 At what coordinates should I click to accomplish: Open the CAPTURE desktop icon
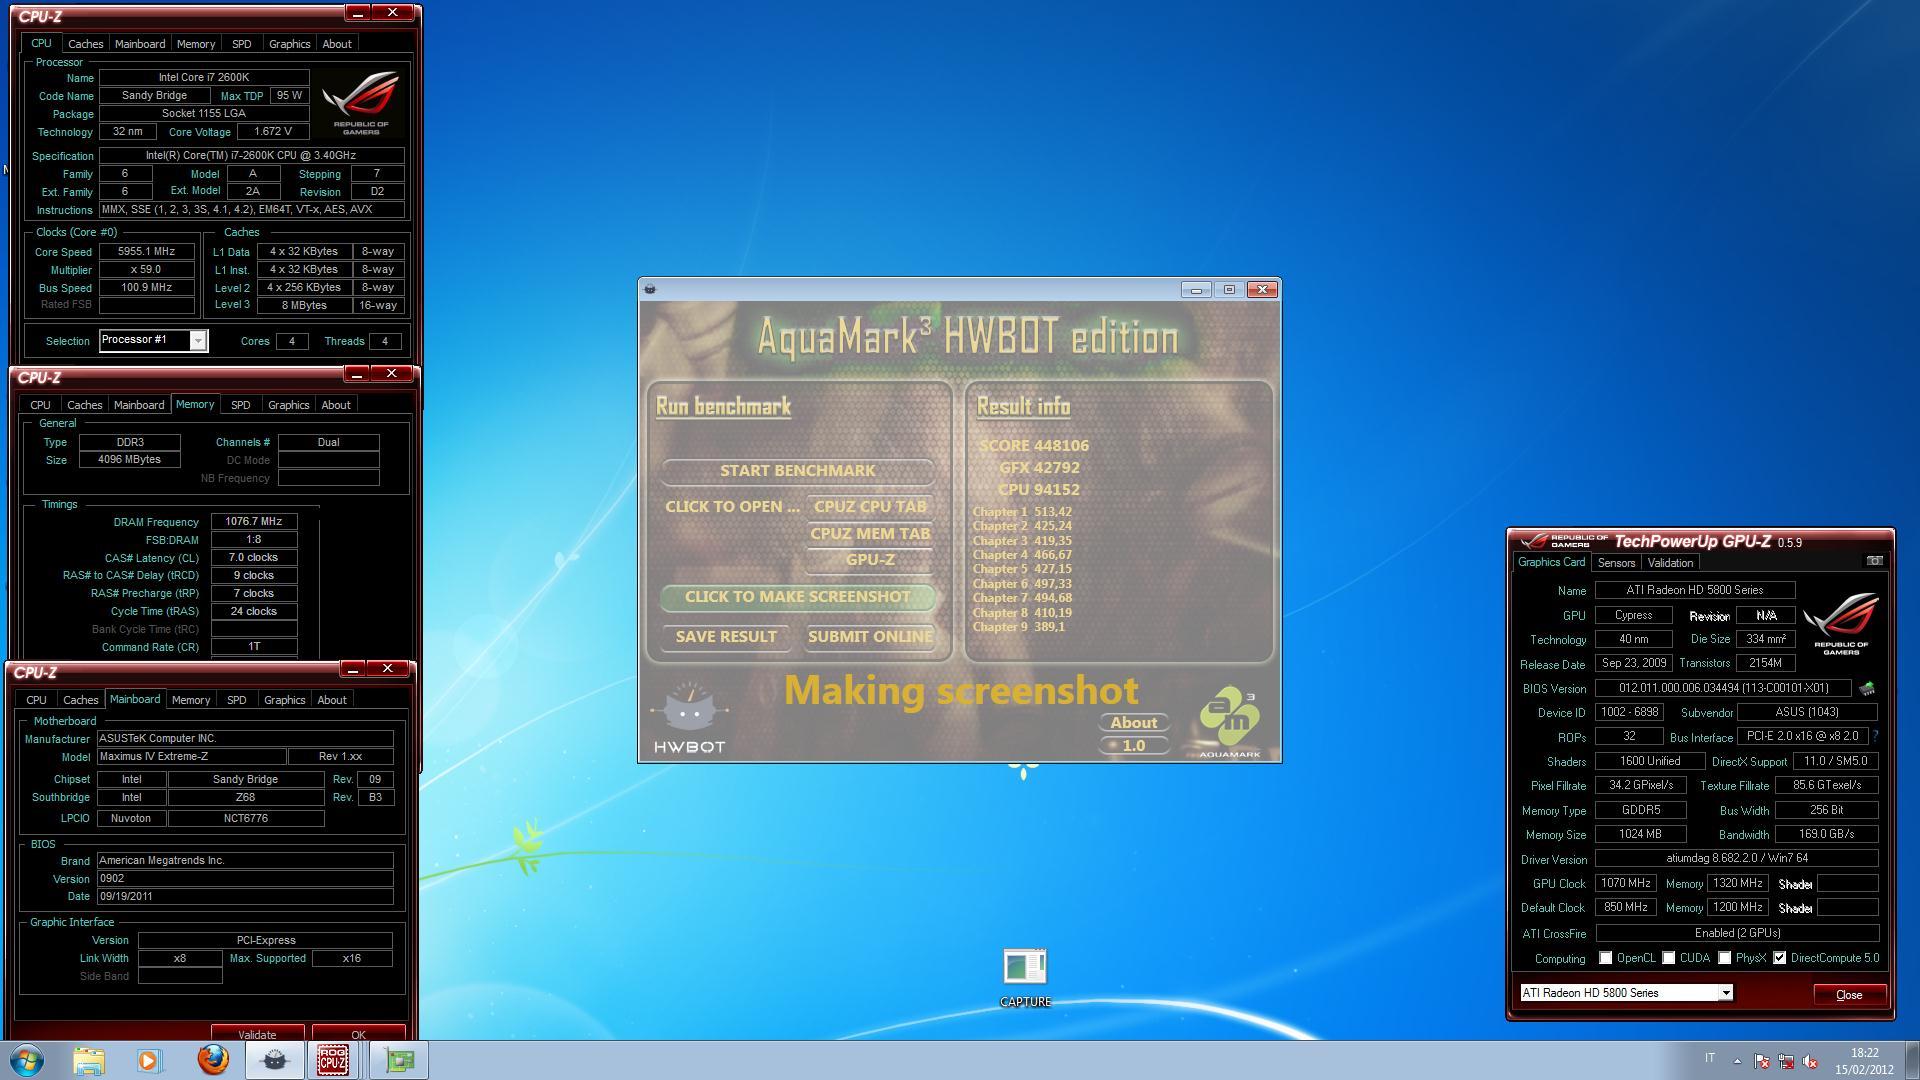1025,978
